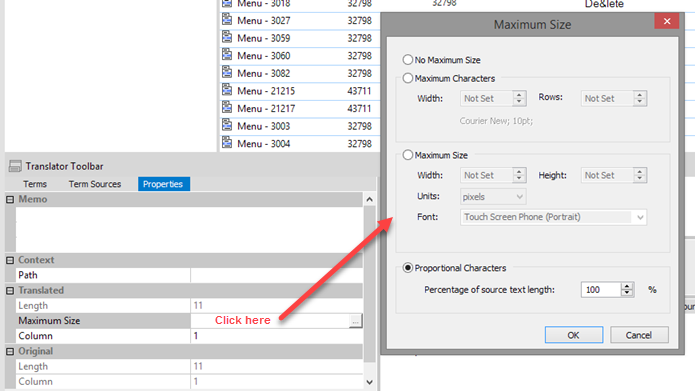This screenshot has width=695, height=391.
Task: Open the Units pixels dropdown
Action: click(493, 196)
